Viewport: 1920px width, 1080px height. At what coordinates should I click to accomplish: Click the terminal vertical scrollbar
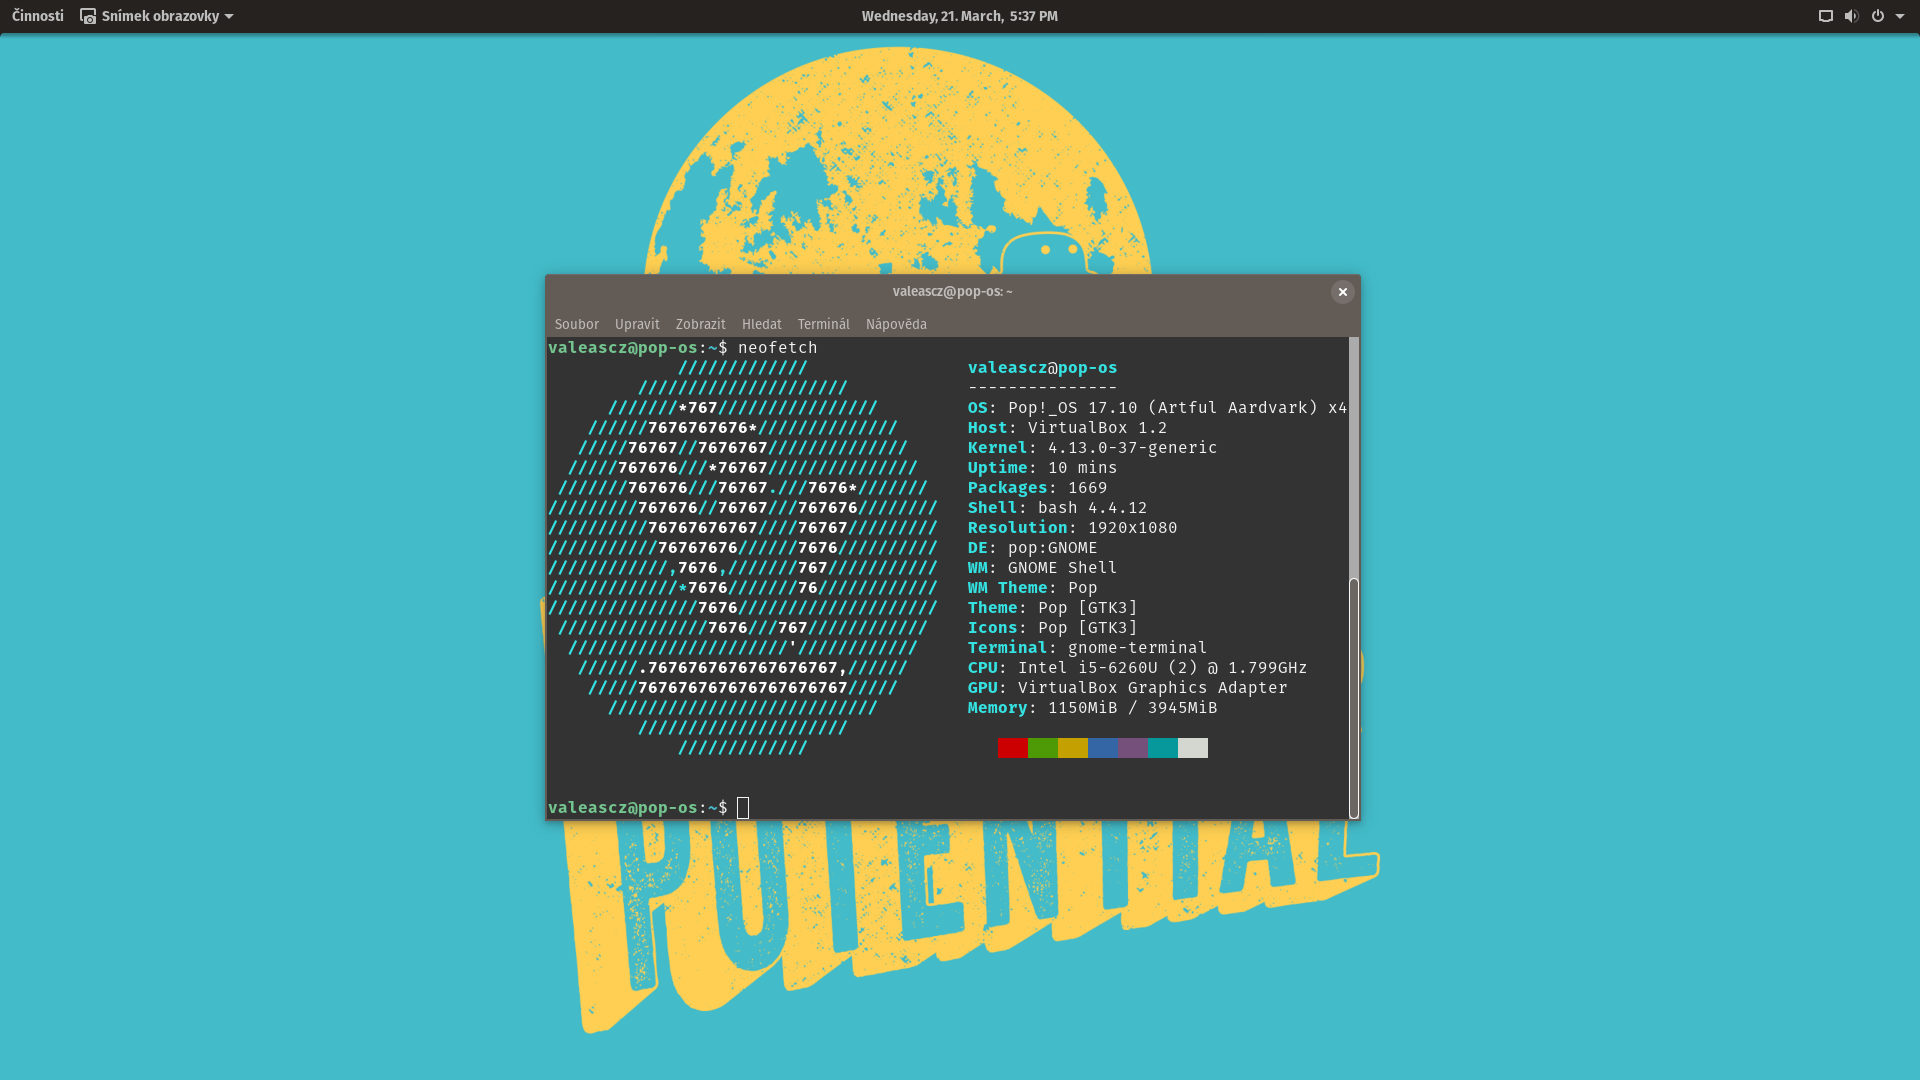coord(1354,698)
